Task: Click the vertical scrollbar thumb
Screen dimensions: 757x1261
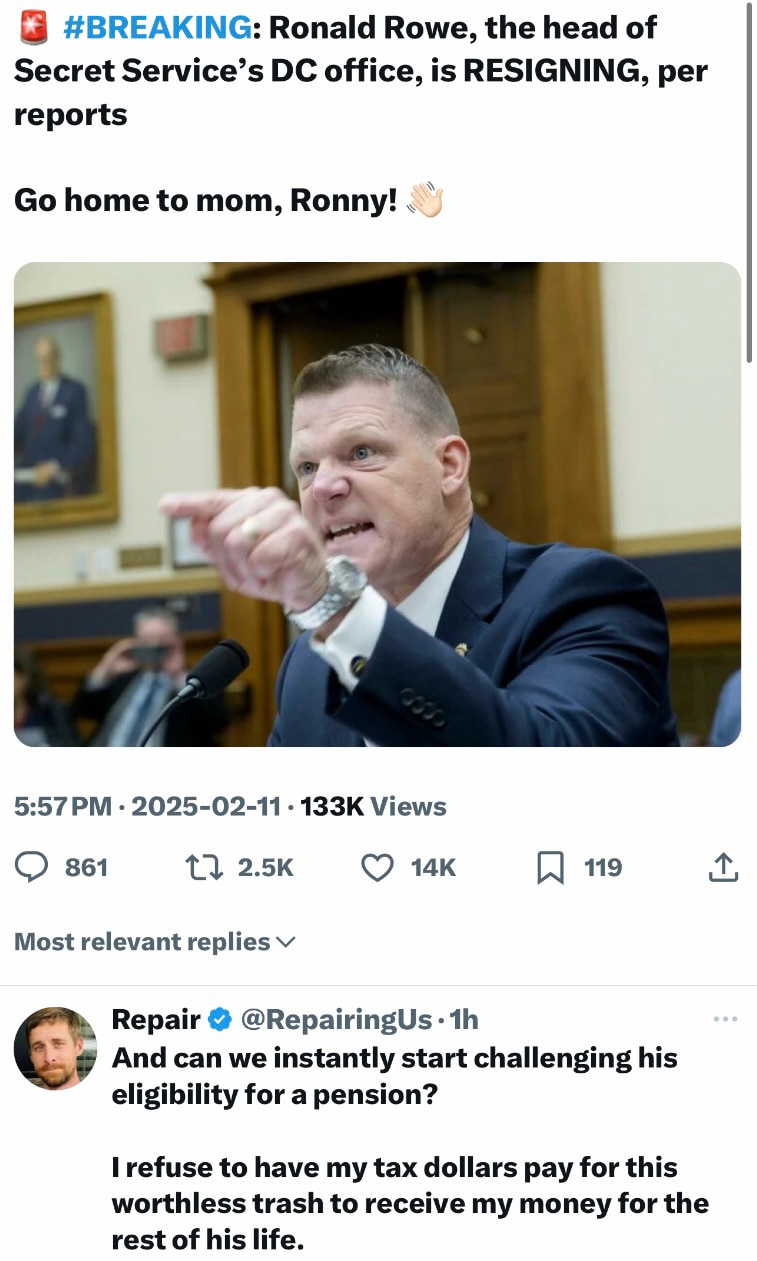Action: point(749,180)
